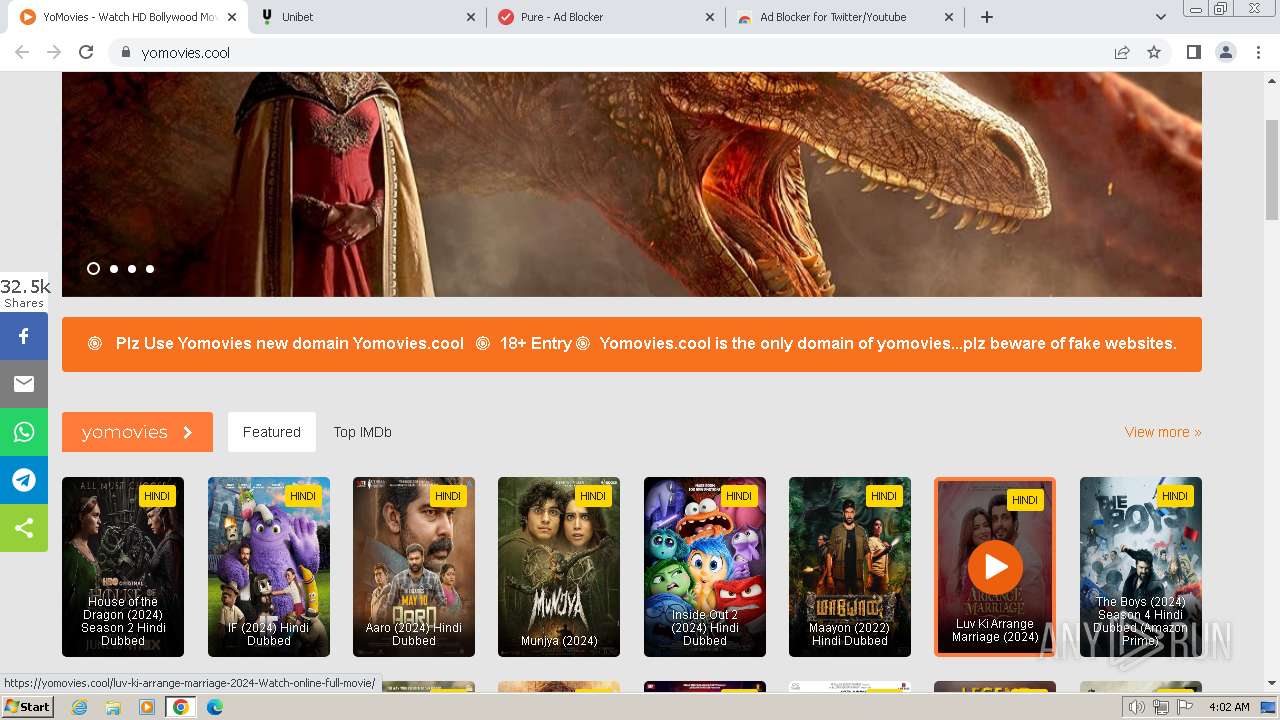Open Internet Explorer from the taskbar
Image resolution: width=1280 pixels, height=720 pixels.
coord(79,707)
